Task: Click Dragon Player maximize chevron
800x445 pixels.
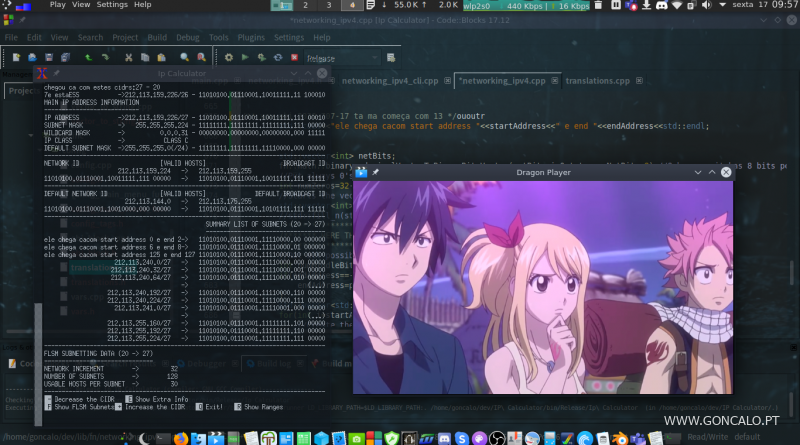Action: point(712,172)
